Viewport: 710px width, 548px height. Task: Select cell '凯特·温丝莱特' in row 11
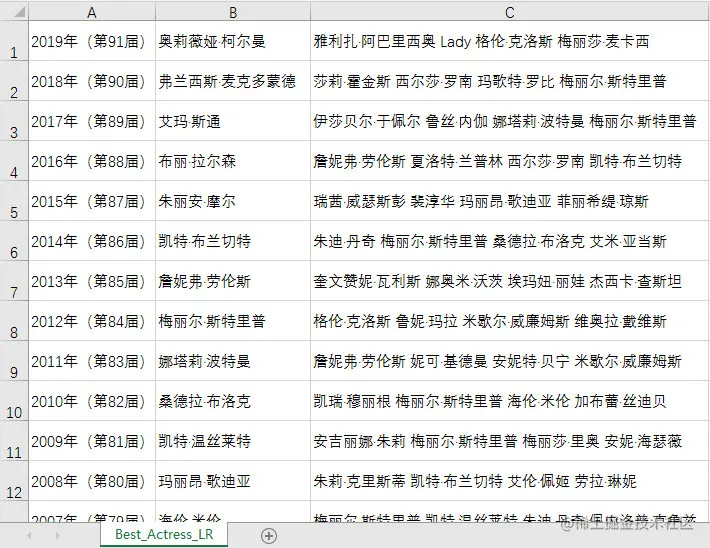click(233, 441)
